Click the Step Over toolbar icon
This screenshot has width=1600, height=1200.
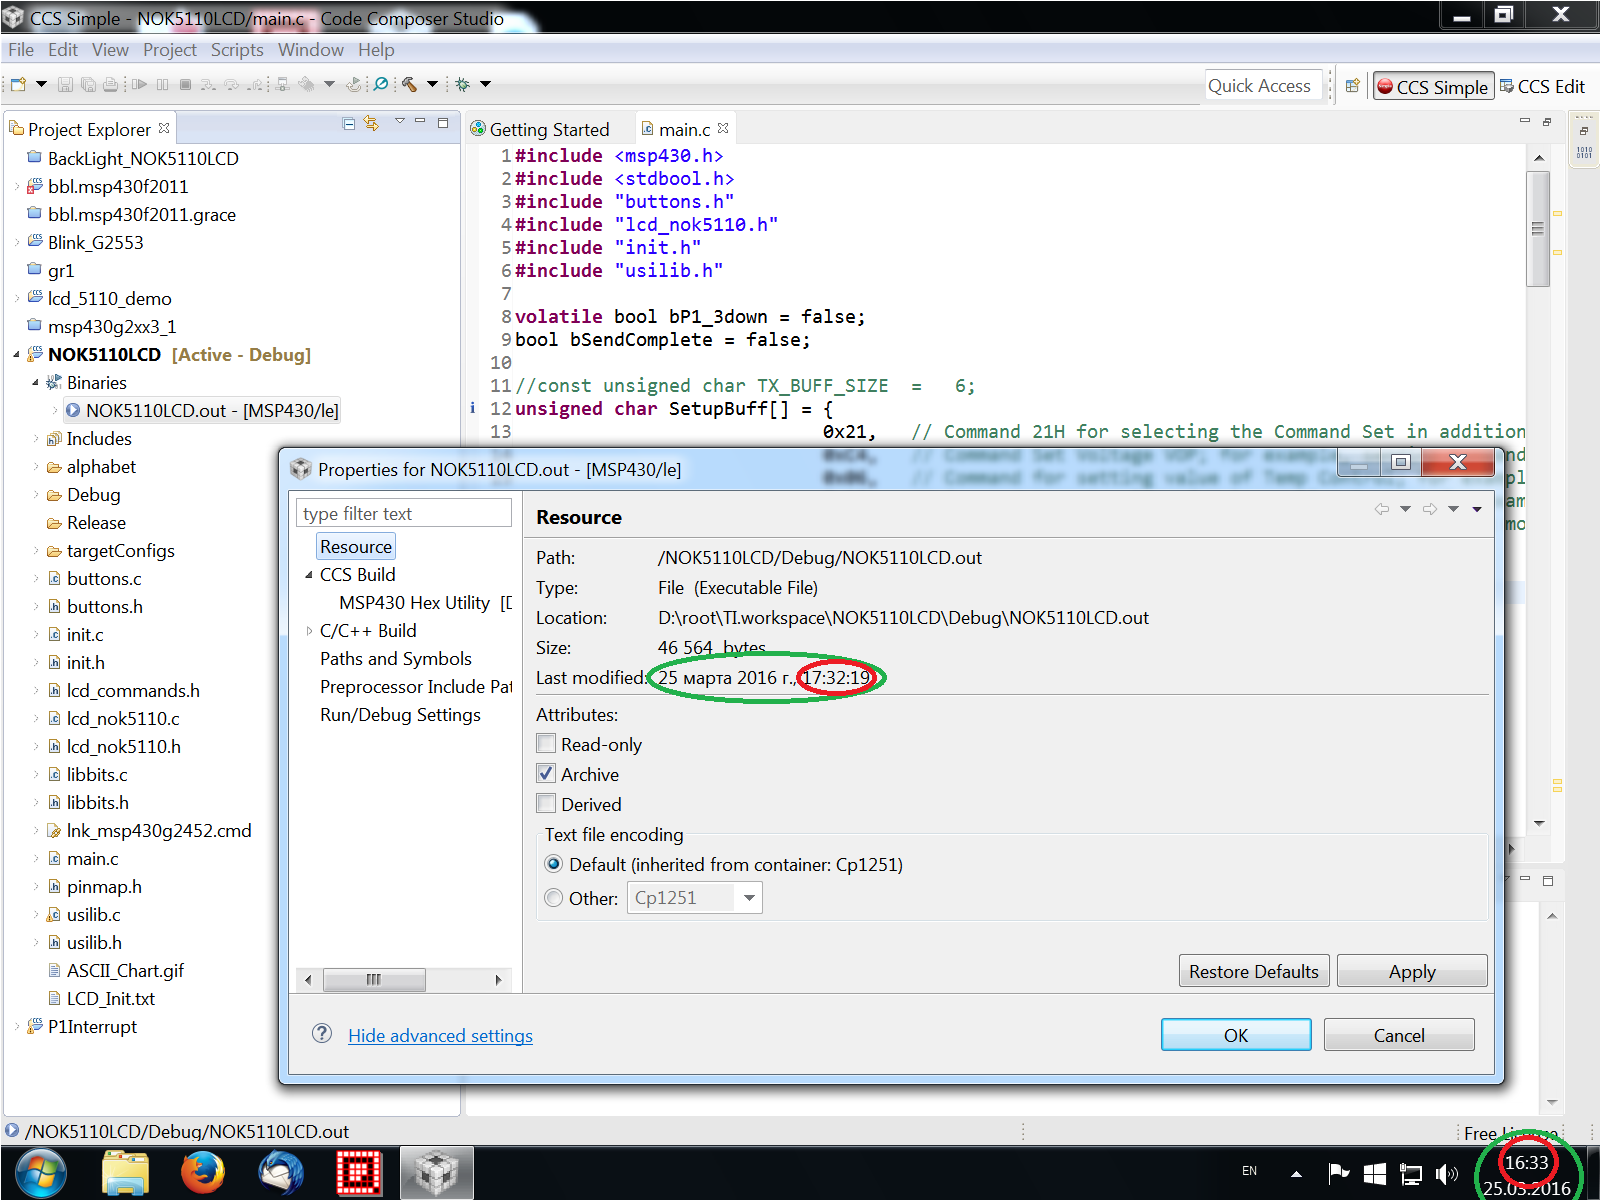232,85
